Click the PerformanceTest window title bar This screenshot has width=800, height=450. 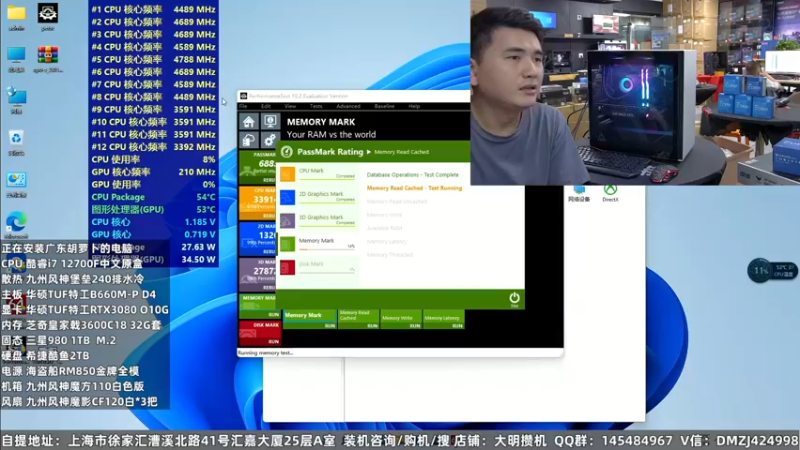click(354, 96)
